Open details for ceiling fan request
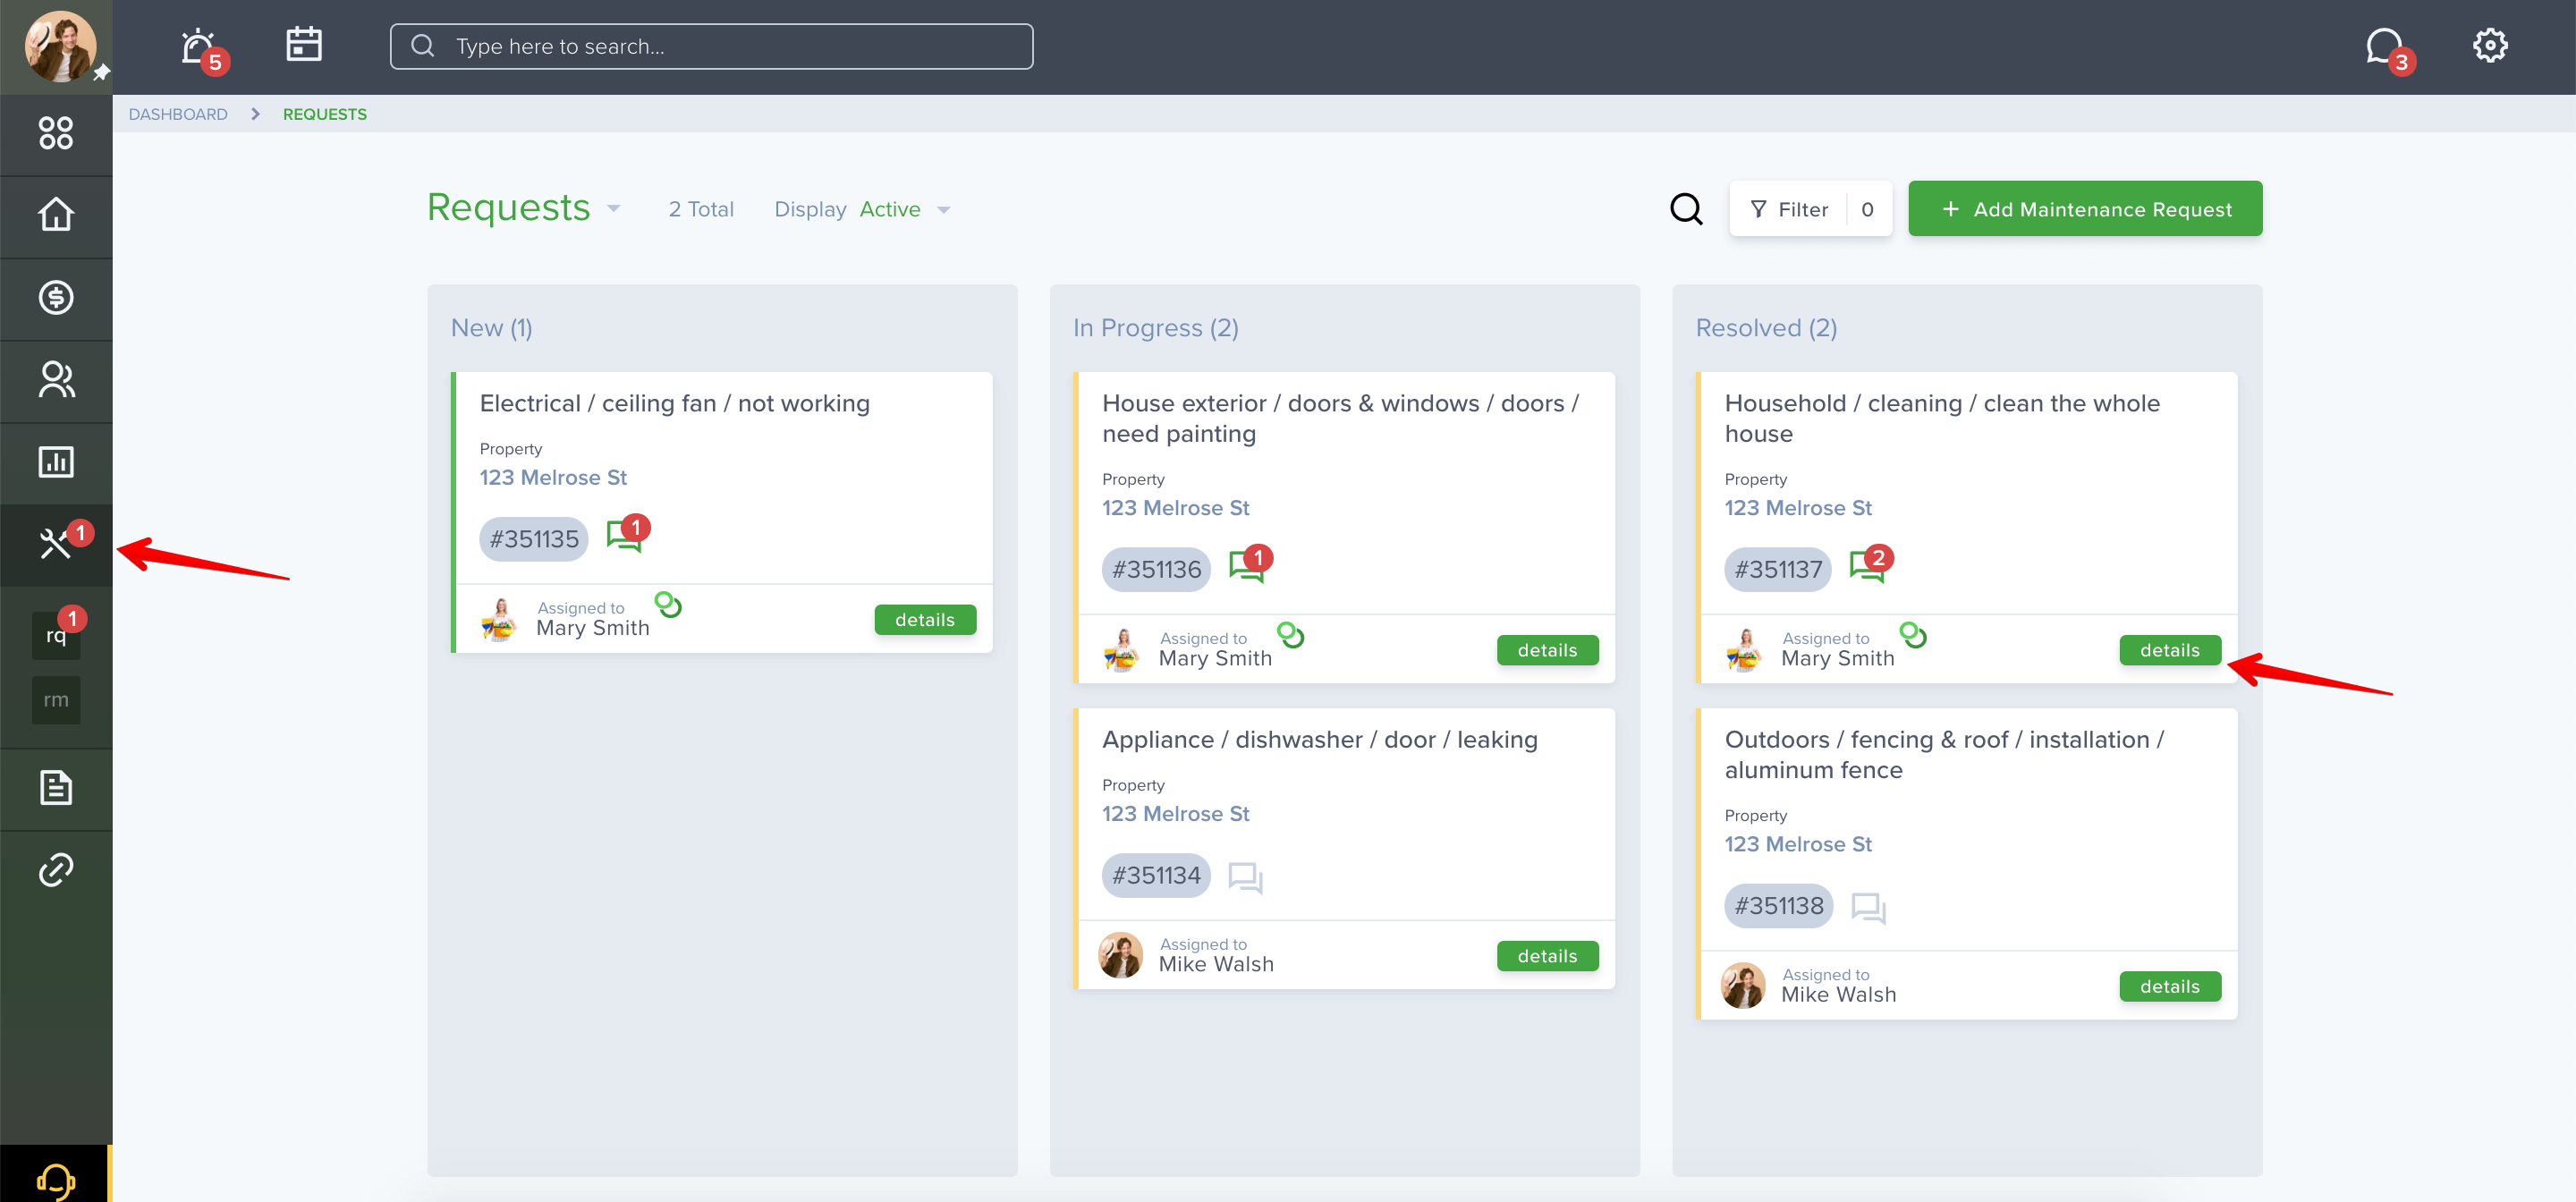 [925, 620]
